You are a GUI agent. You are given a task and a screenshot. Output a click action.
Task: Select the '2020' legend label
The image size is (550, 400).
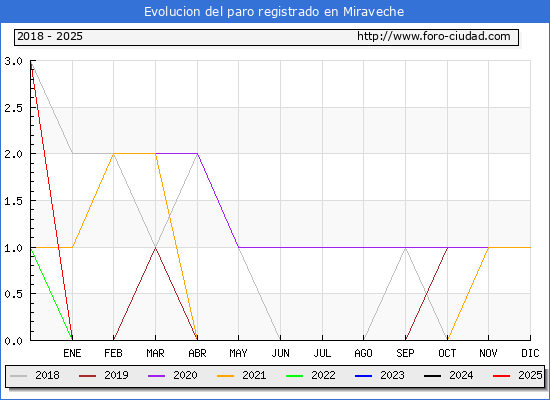[185, 375]
